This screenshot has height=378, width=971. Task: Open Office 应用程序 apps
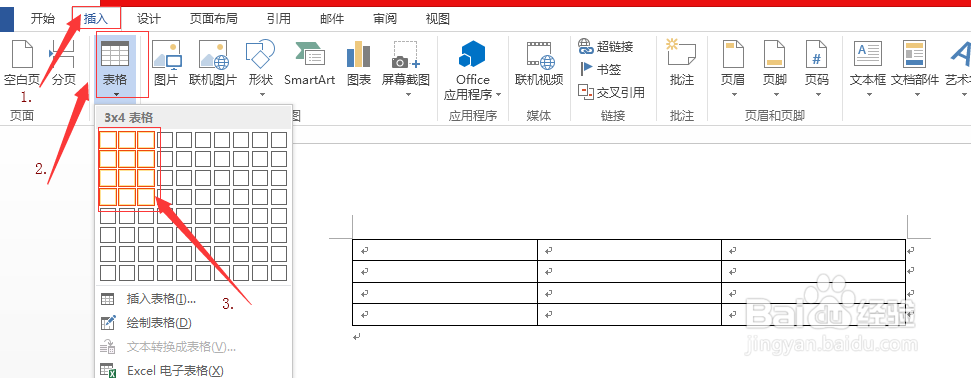click(472, 69)
